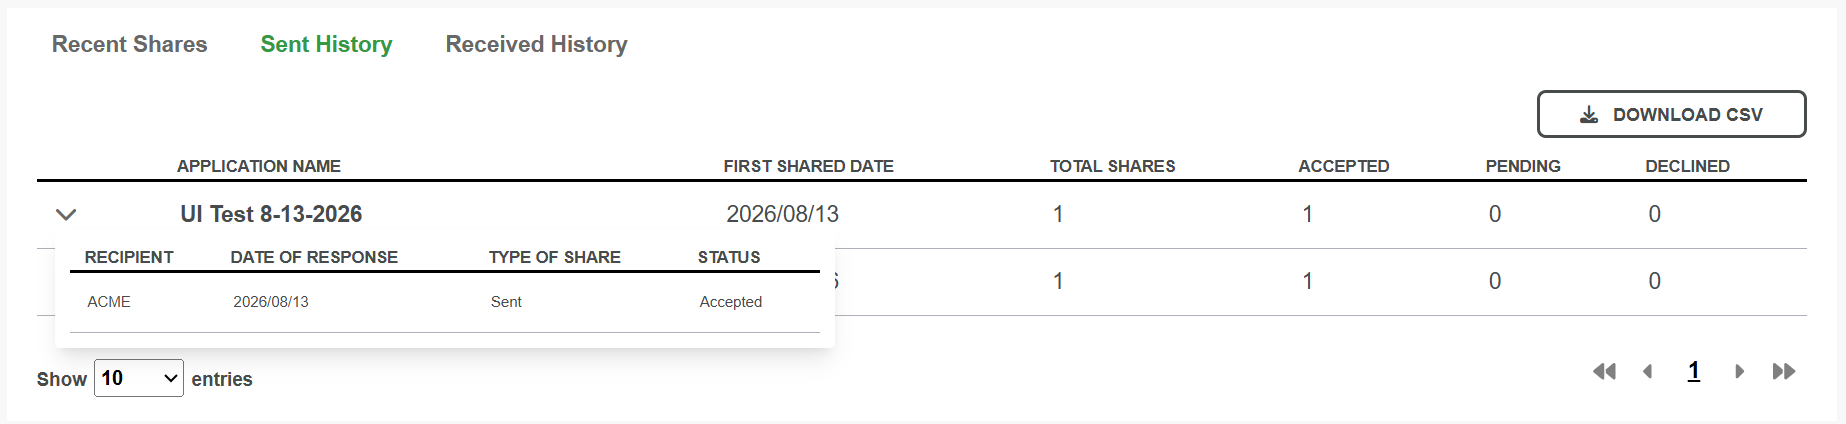Collapse the UI Test 8-13-2026 row chevron
Image resolution: width=1846 pixels, height=424 pixels.
[66, 214]
